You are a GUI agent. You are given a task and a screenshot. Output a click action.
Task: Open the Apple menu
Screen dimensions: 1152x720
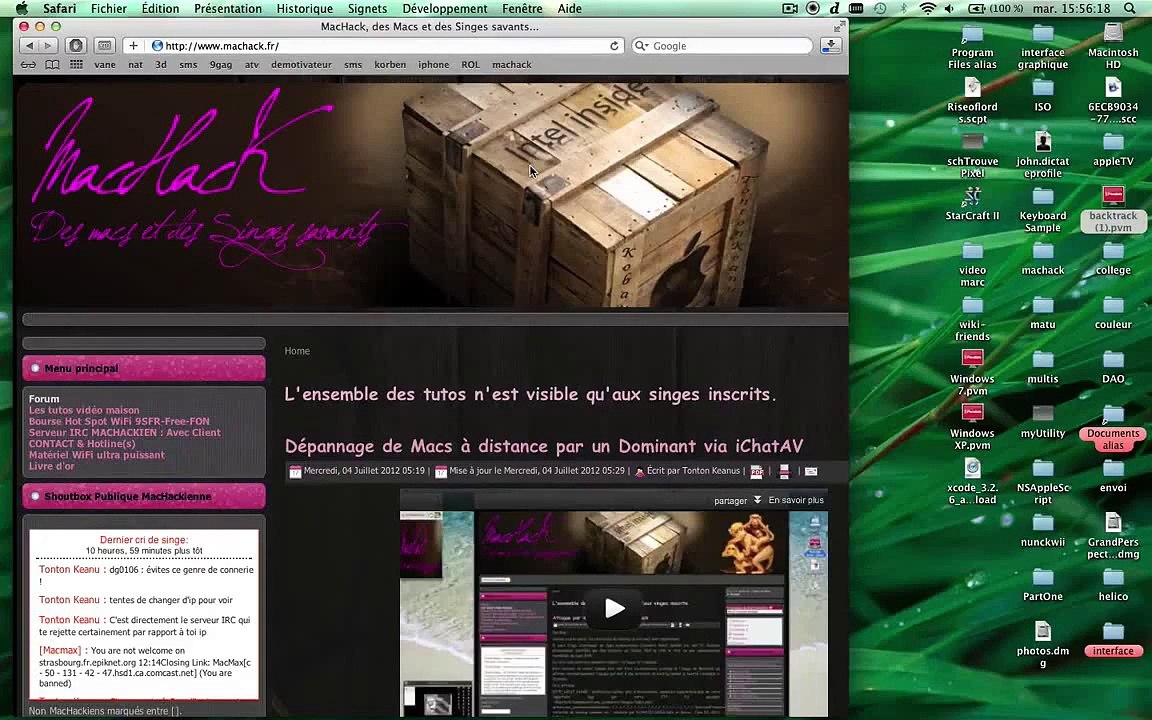tap(22, 9)
